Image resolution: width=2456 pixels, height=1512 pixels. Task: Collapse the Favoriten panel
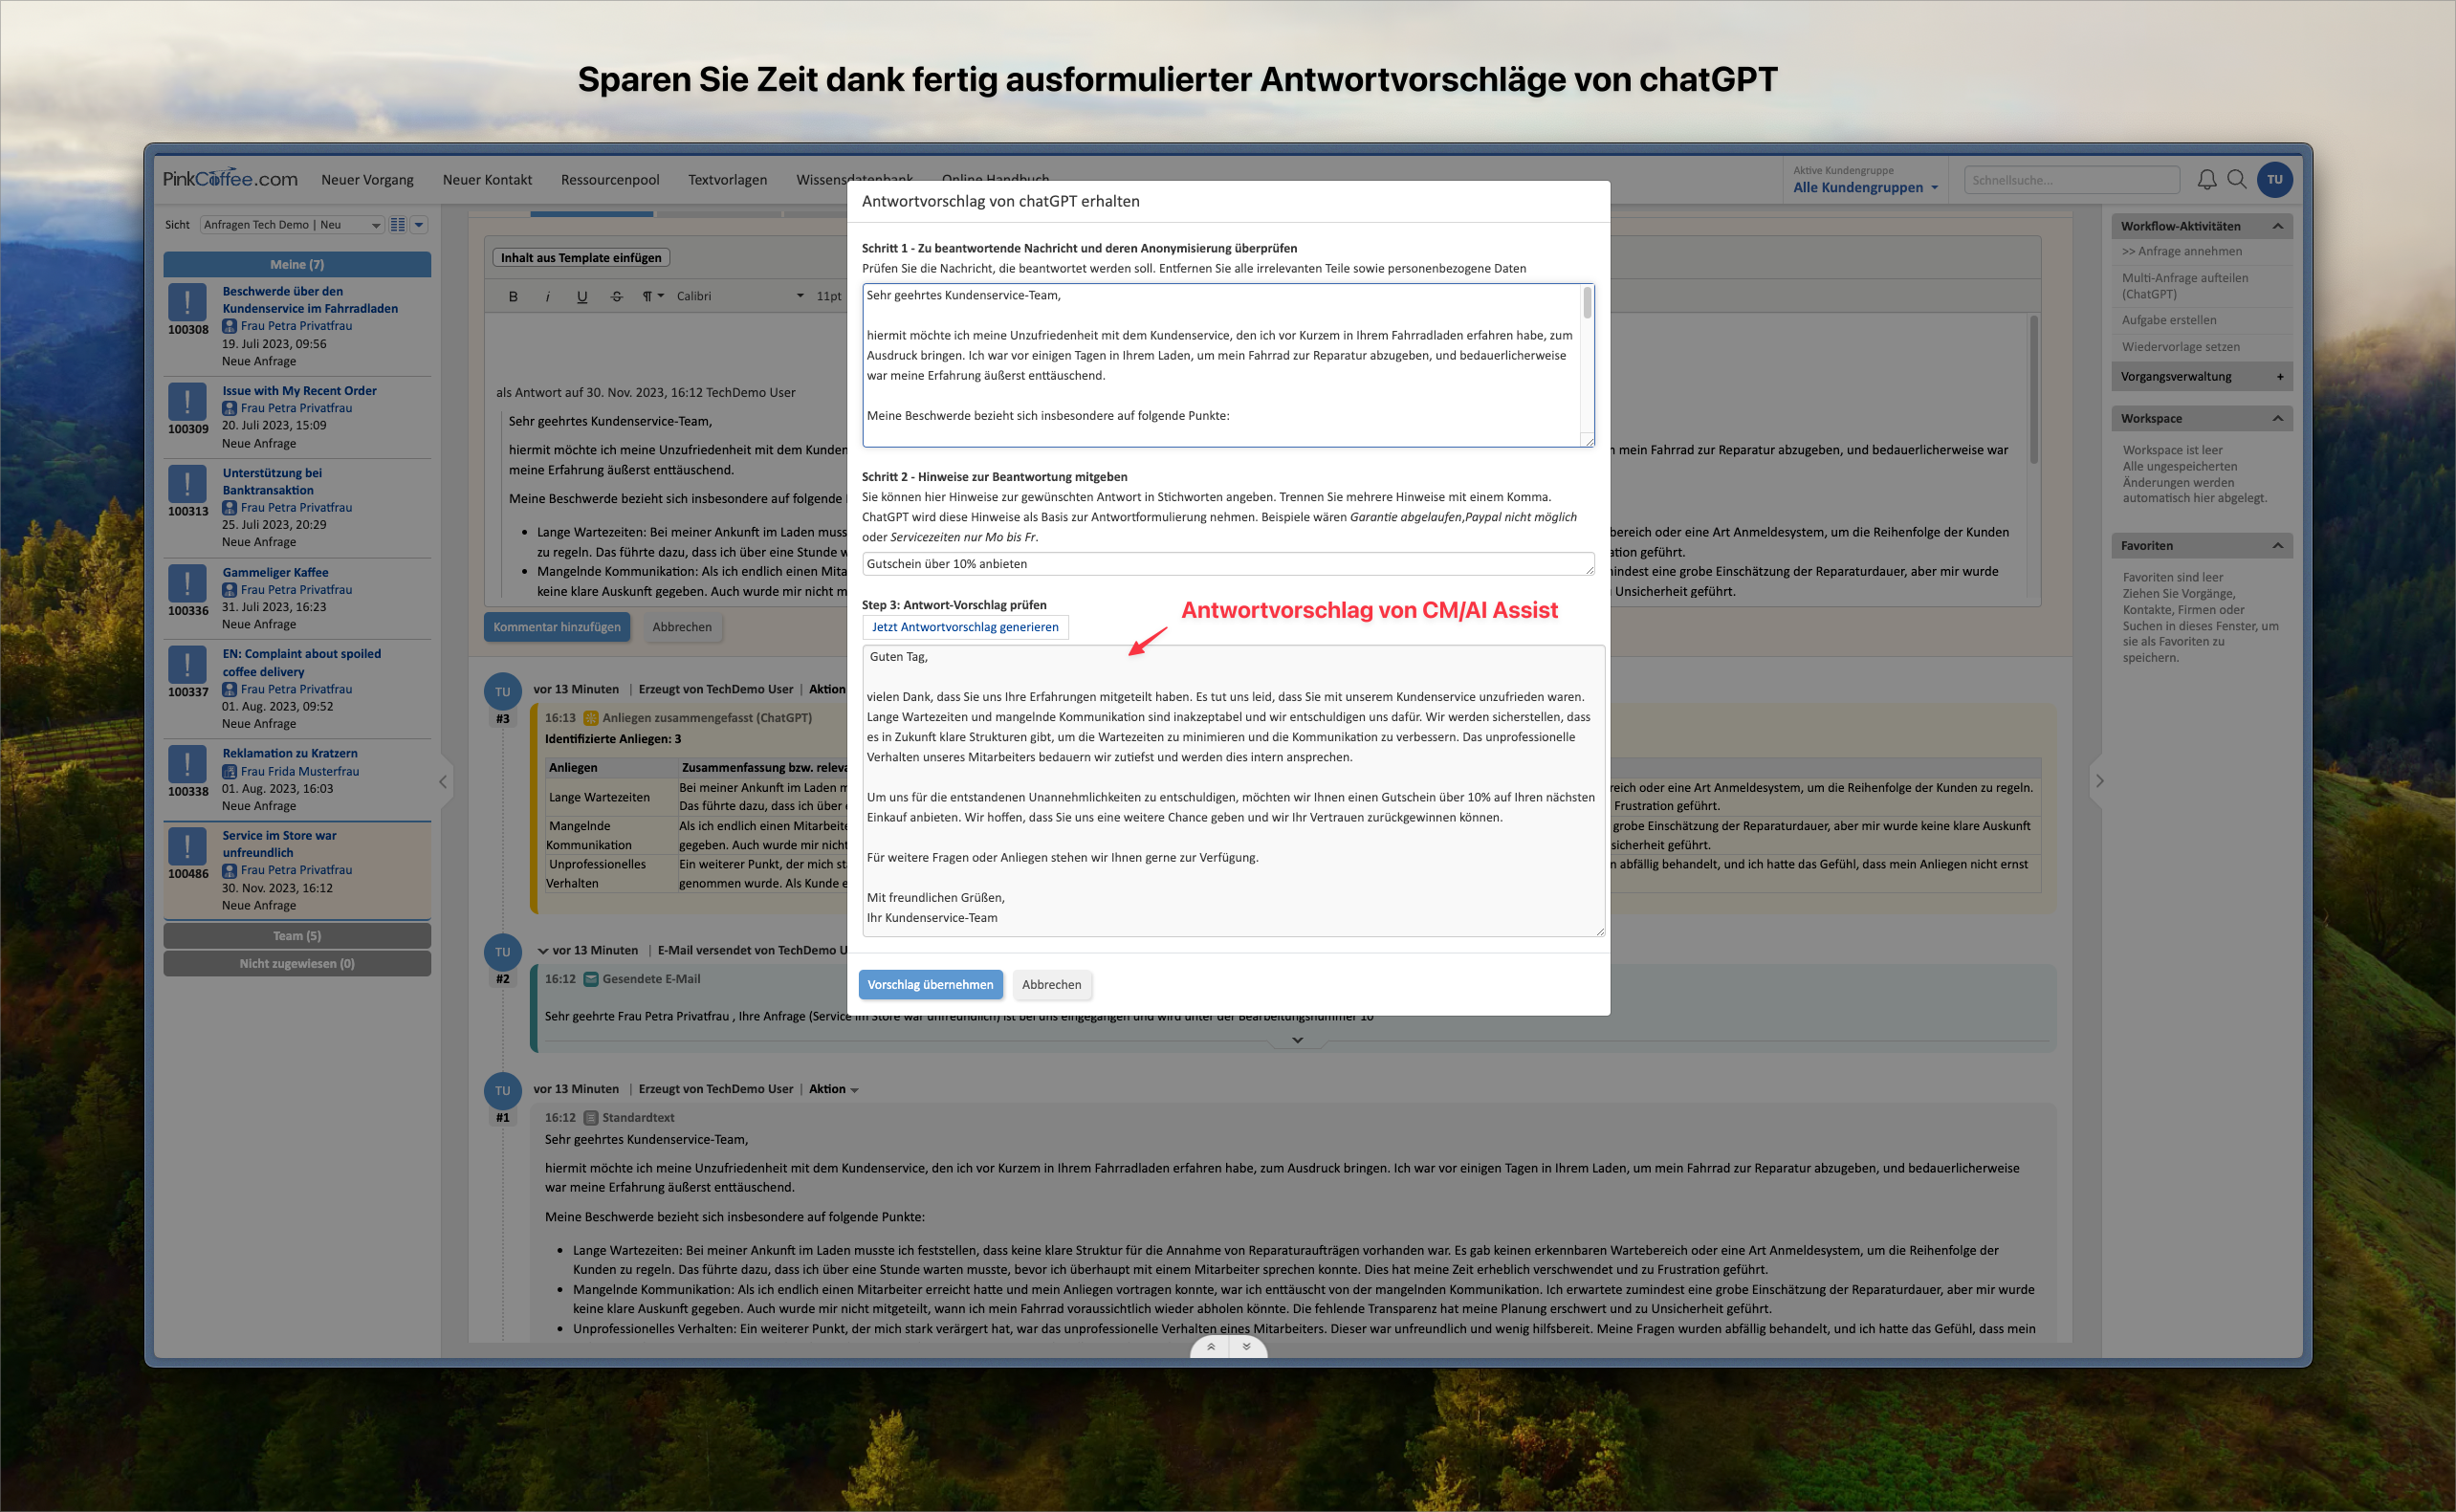2277,546
